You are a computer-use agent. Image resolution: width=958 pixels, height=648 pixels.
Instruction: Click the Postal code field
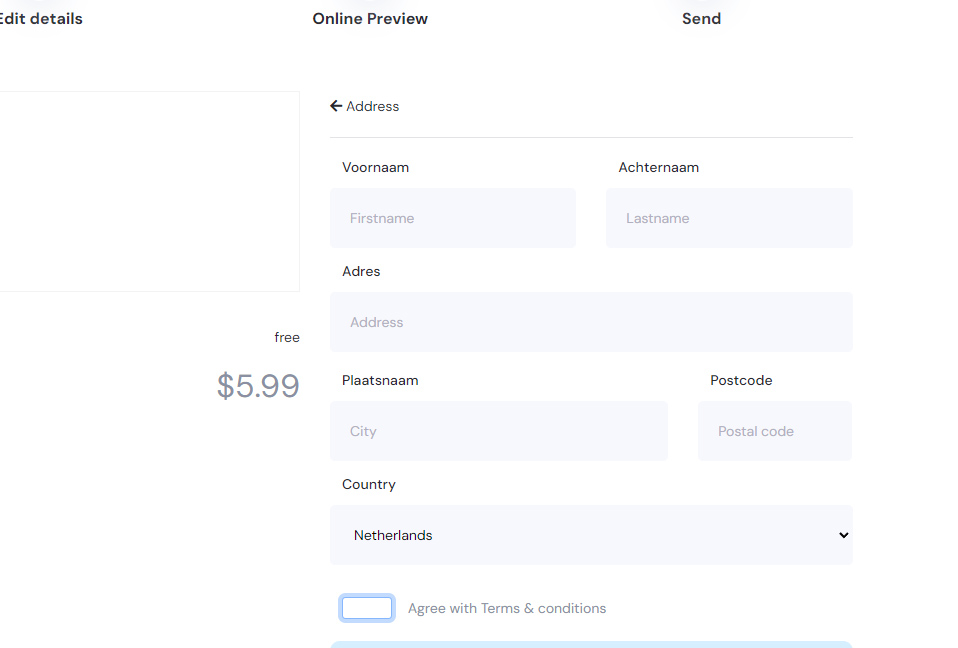pos(775,431)
